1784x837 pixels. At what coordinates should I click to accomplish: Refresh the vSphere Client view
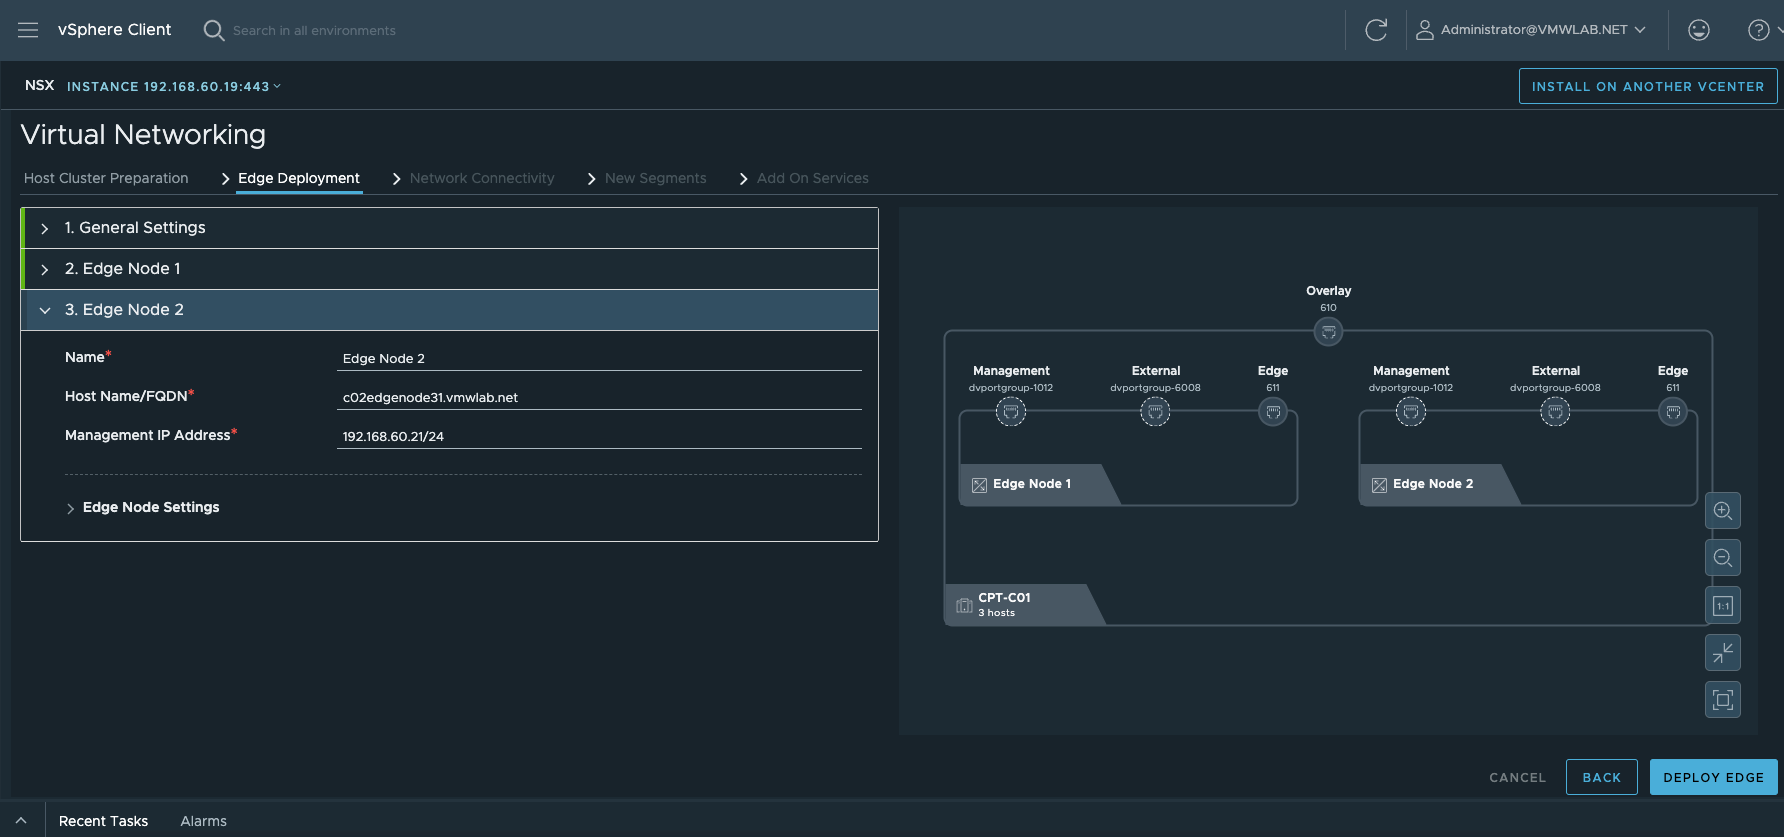[1376, 30]
